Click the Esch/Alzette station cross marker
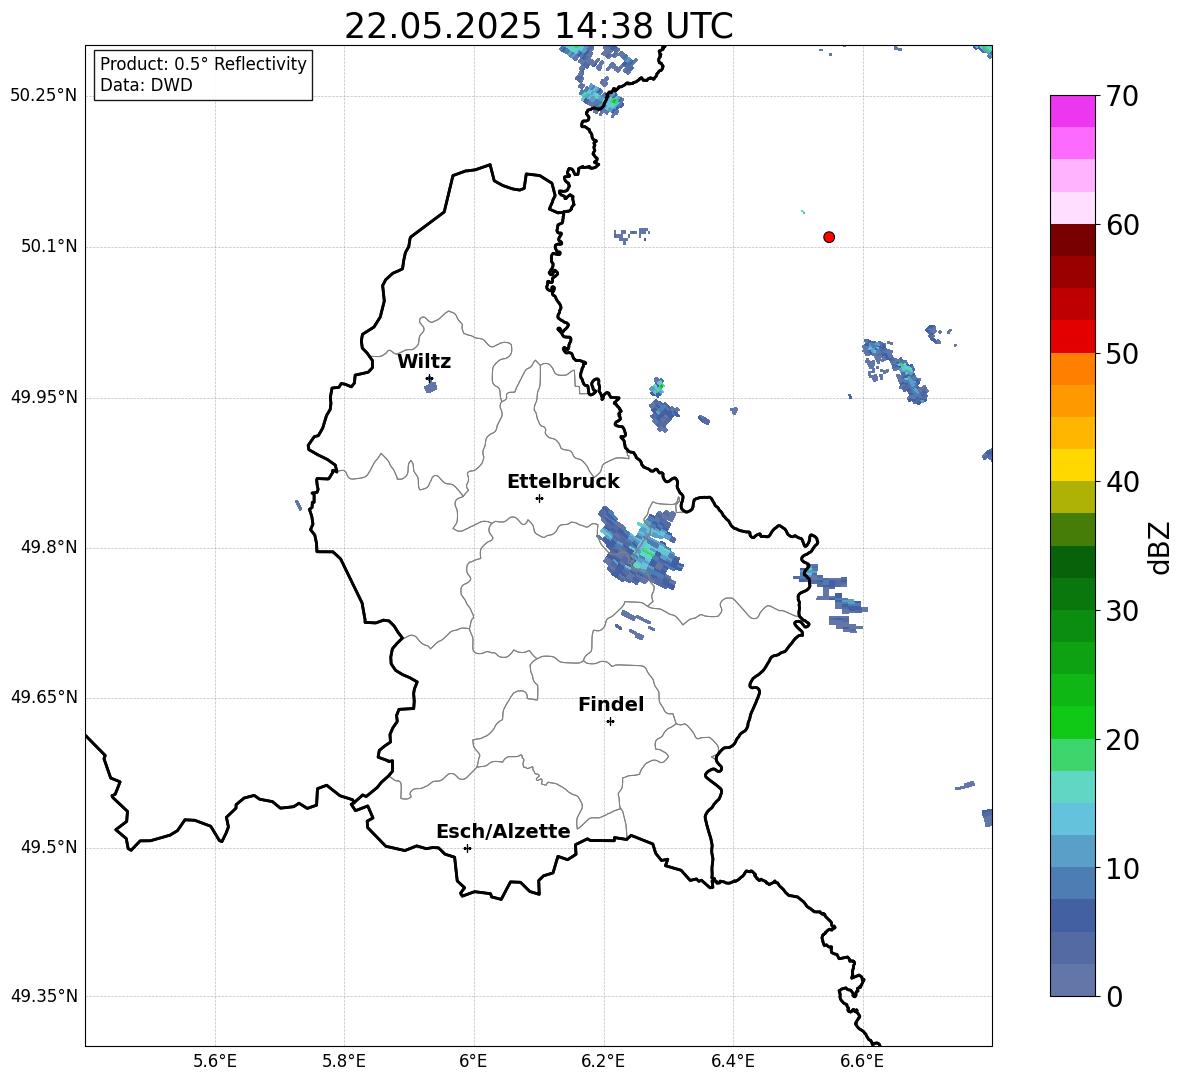This screenshot has height=1081, width=1184. pos(467,848)
